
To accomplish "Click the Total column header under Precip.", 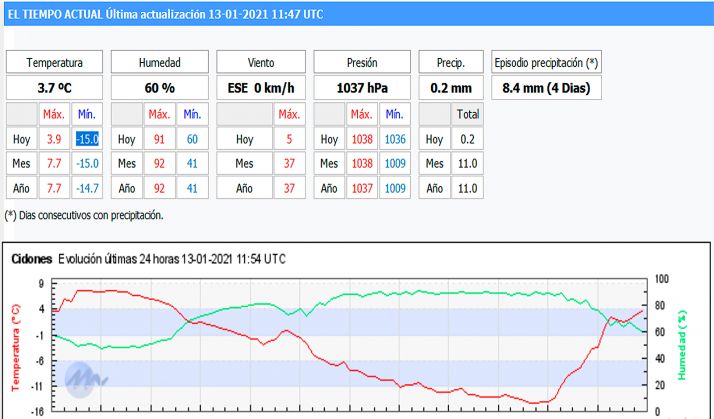I will coord(467,114).
